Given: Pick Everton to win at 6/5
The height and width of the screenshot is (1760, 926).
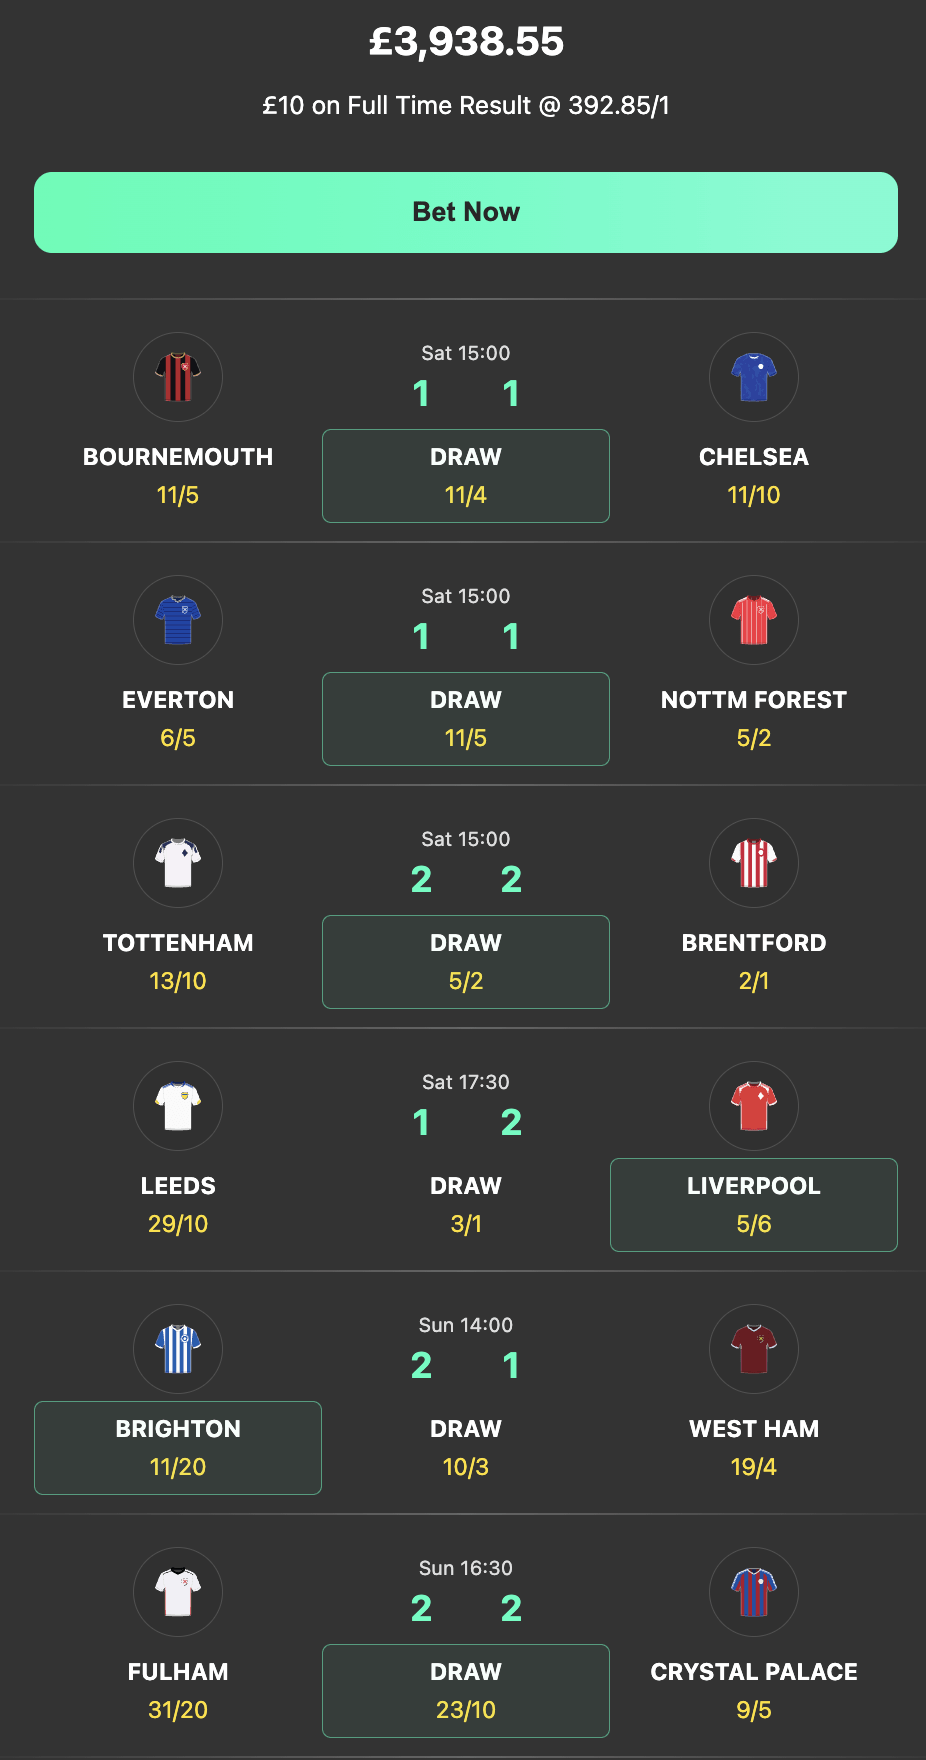Looking at the screenshot, I should tap(177, 718).
